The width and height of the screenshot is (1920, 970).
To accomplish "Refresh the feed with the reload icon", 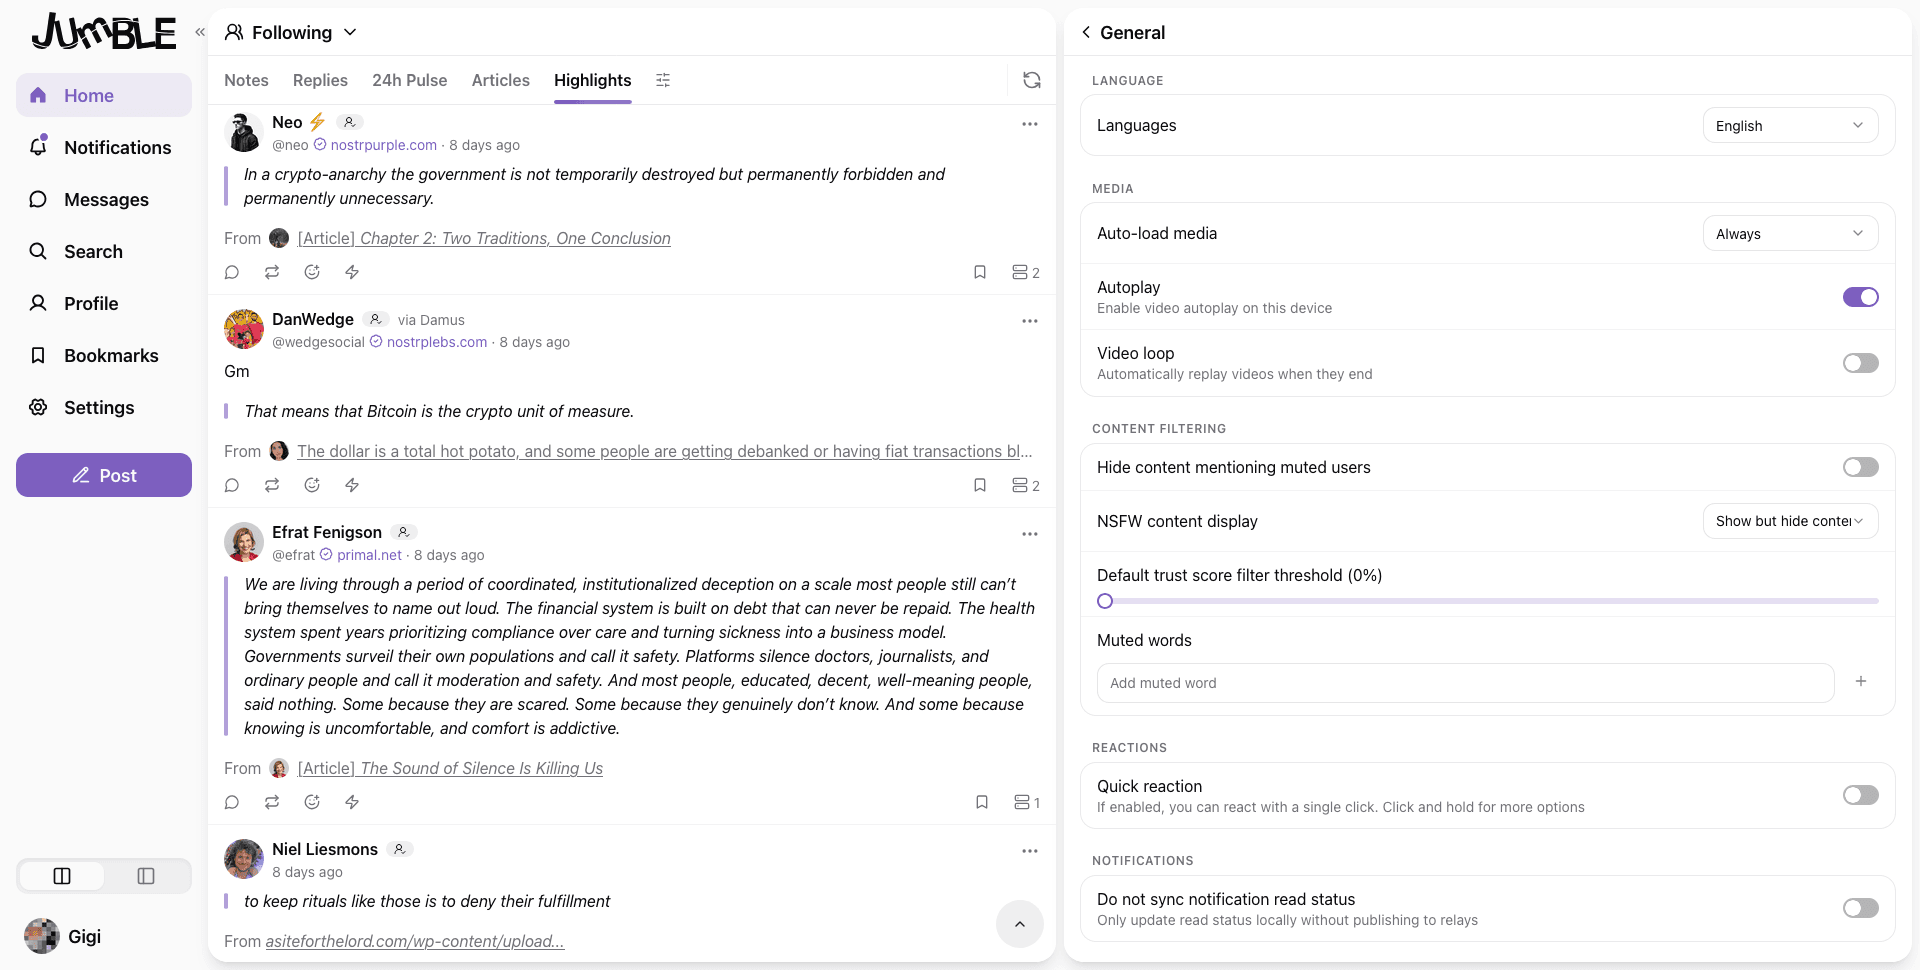I will pyautogui.click(x=1032, y=80).
